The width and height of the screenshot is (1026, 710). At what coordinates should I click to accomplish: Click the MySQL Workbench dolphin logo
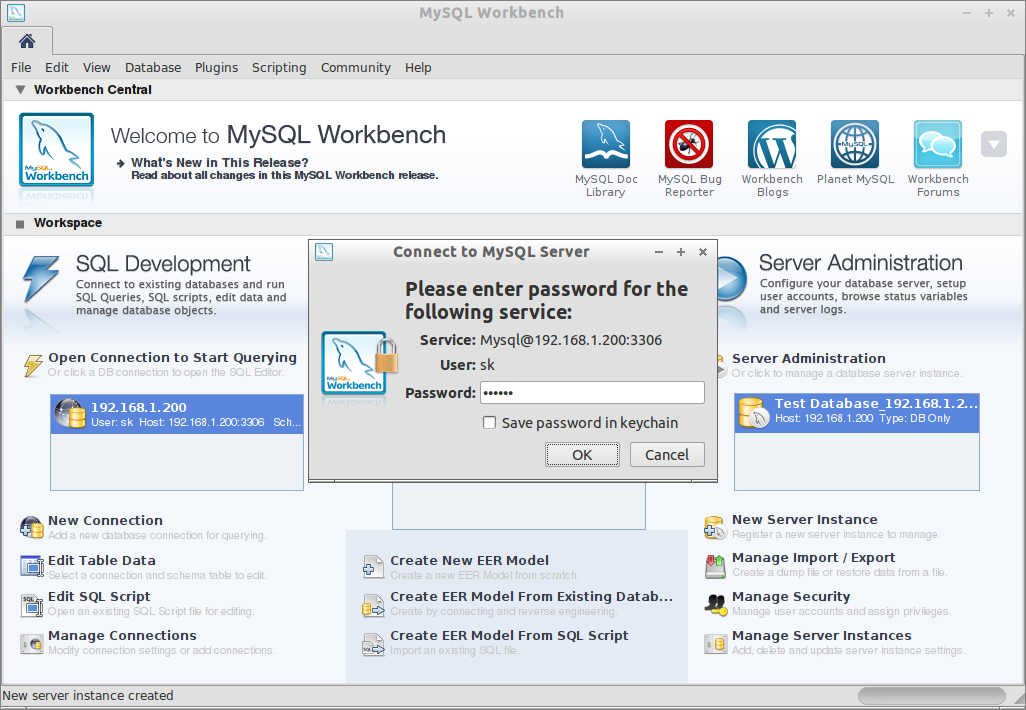(x=56, y=150)
